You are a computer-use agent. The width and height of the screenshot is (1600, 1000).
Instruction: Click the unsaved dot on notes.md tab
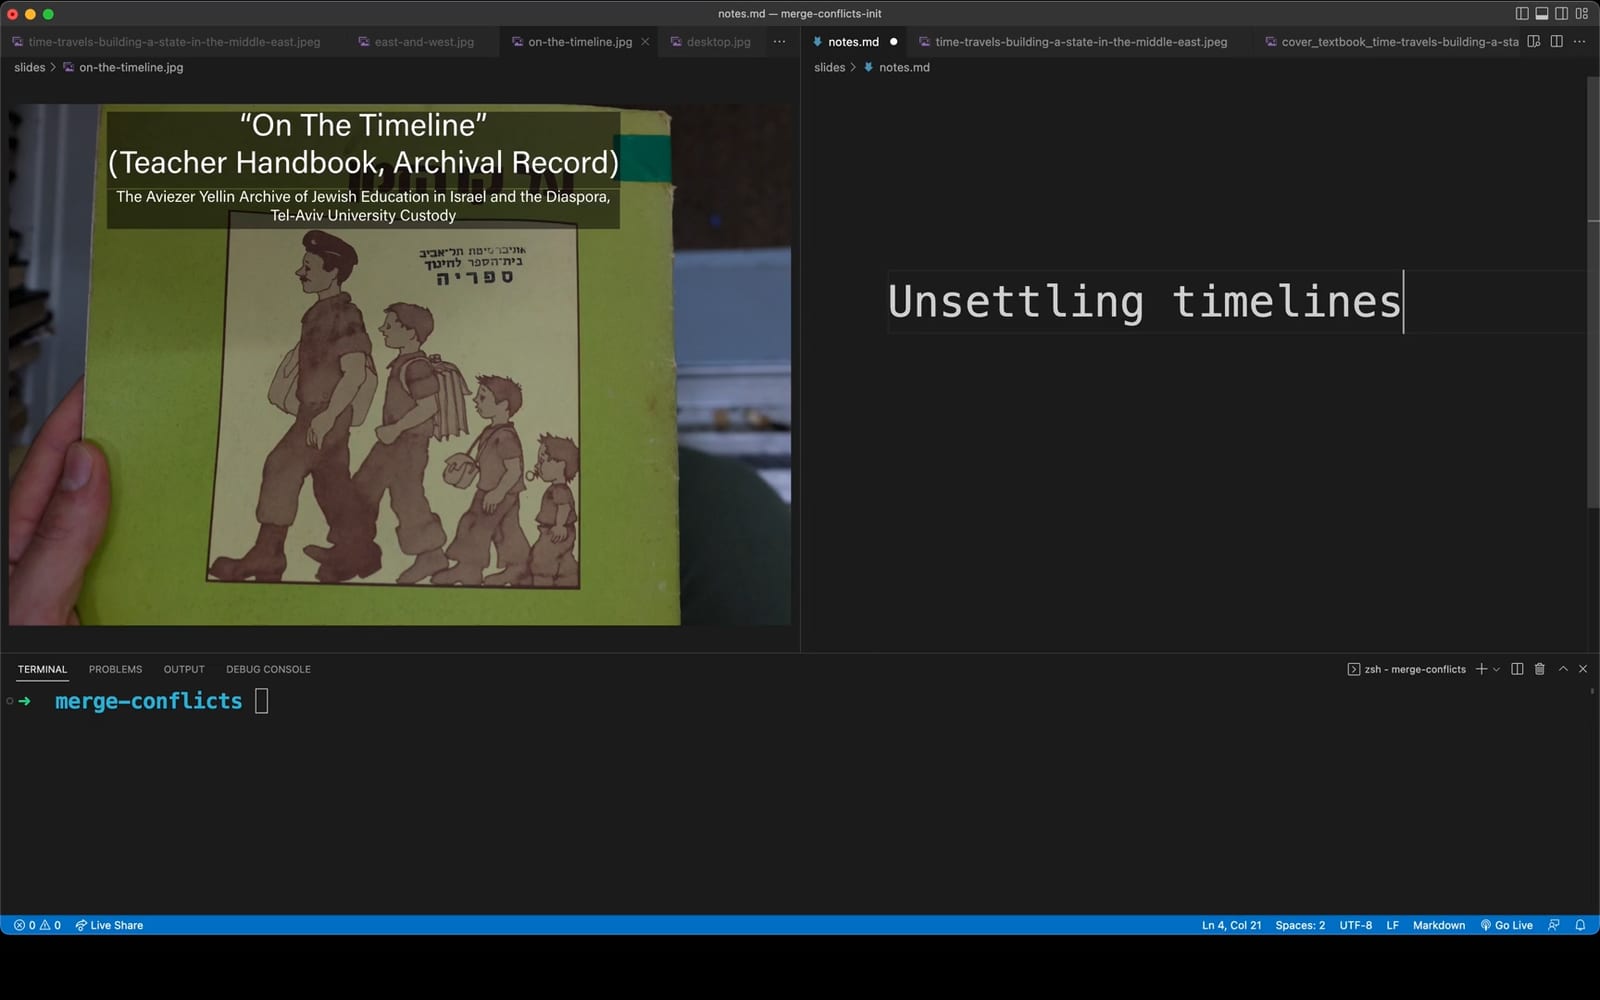coord(894,42)
